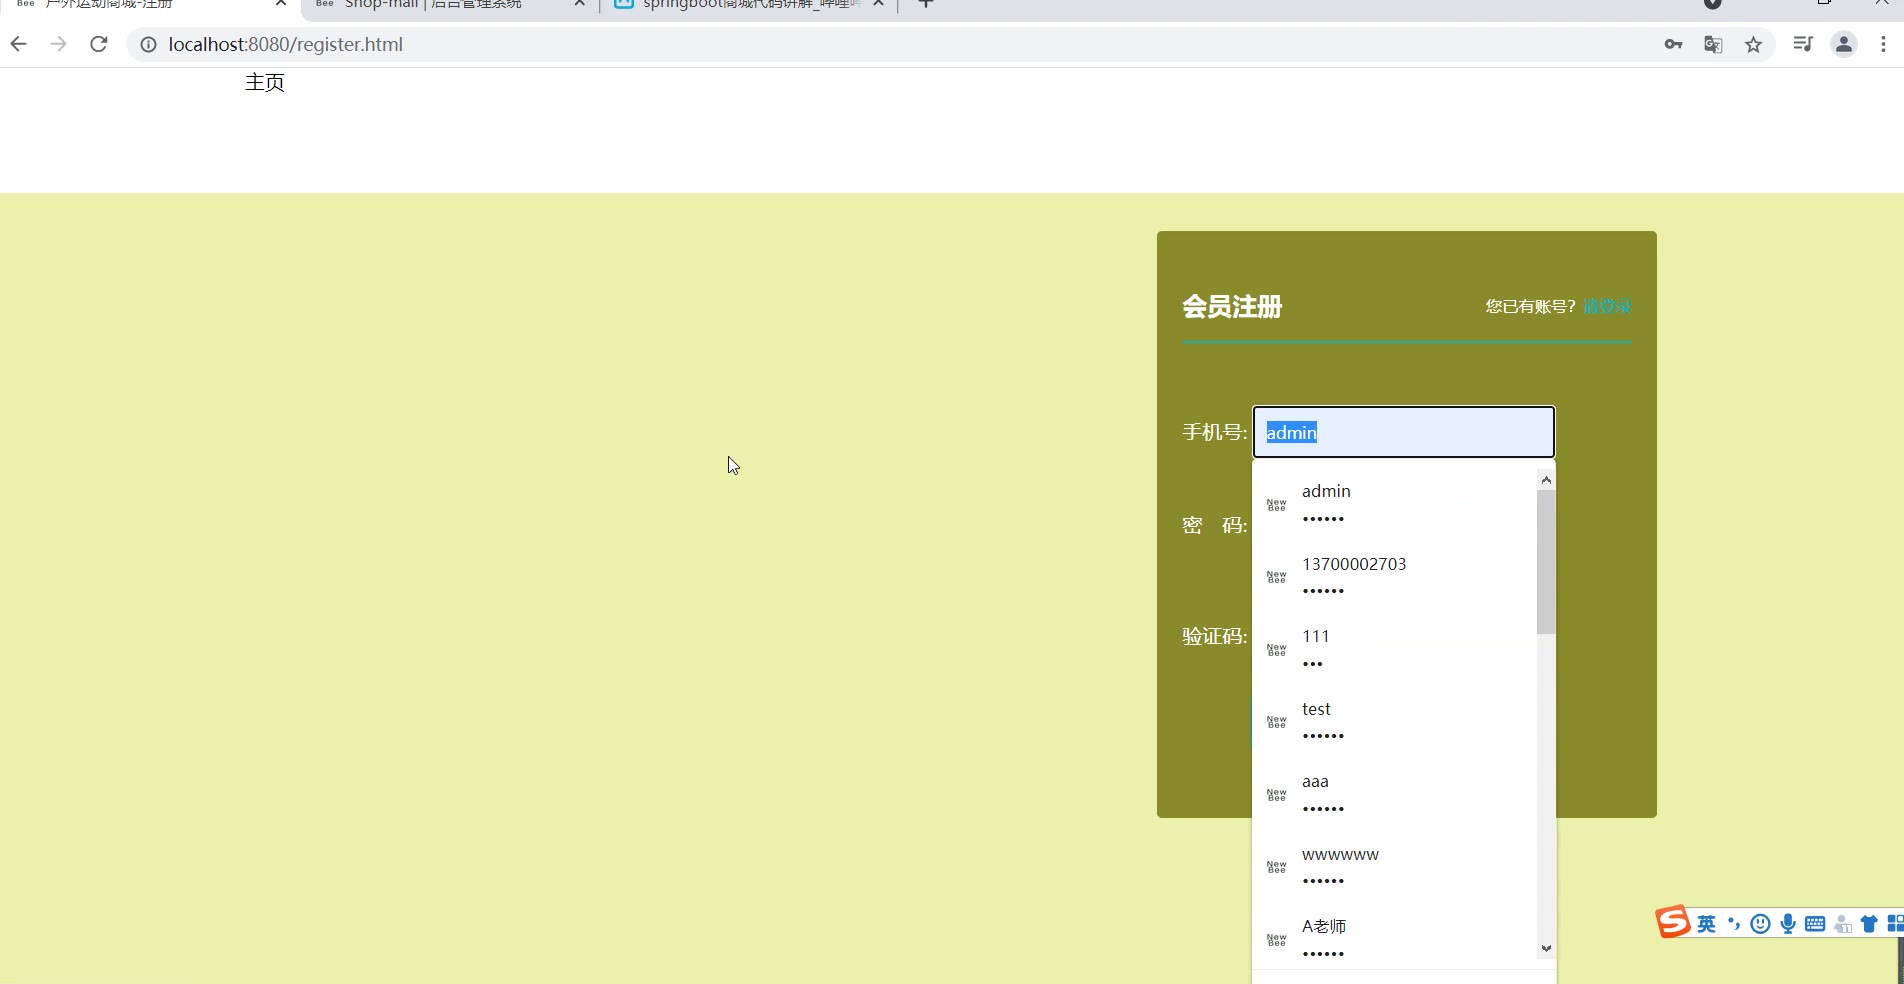This screenshot has width=1904, height=984.
Task: Open the 主页 link
Action: tap(265, 82)
